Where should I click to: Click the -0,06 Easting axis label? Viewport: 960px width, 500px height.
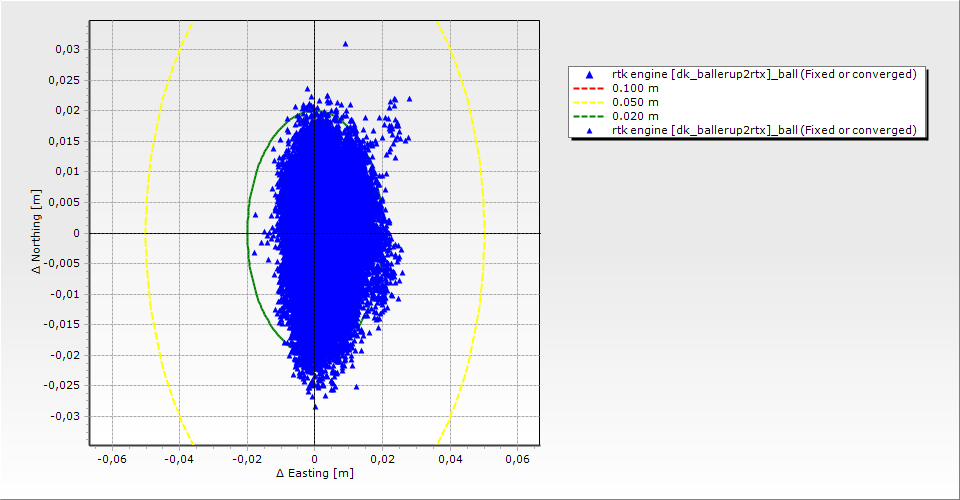[111, 459]
